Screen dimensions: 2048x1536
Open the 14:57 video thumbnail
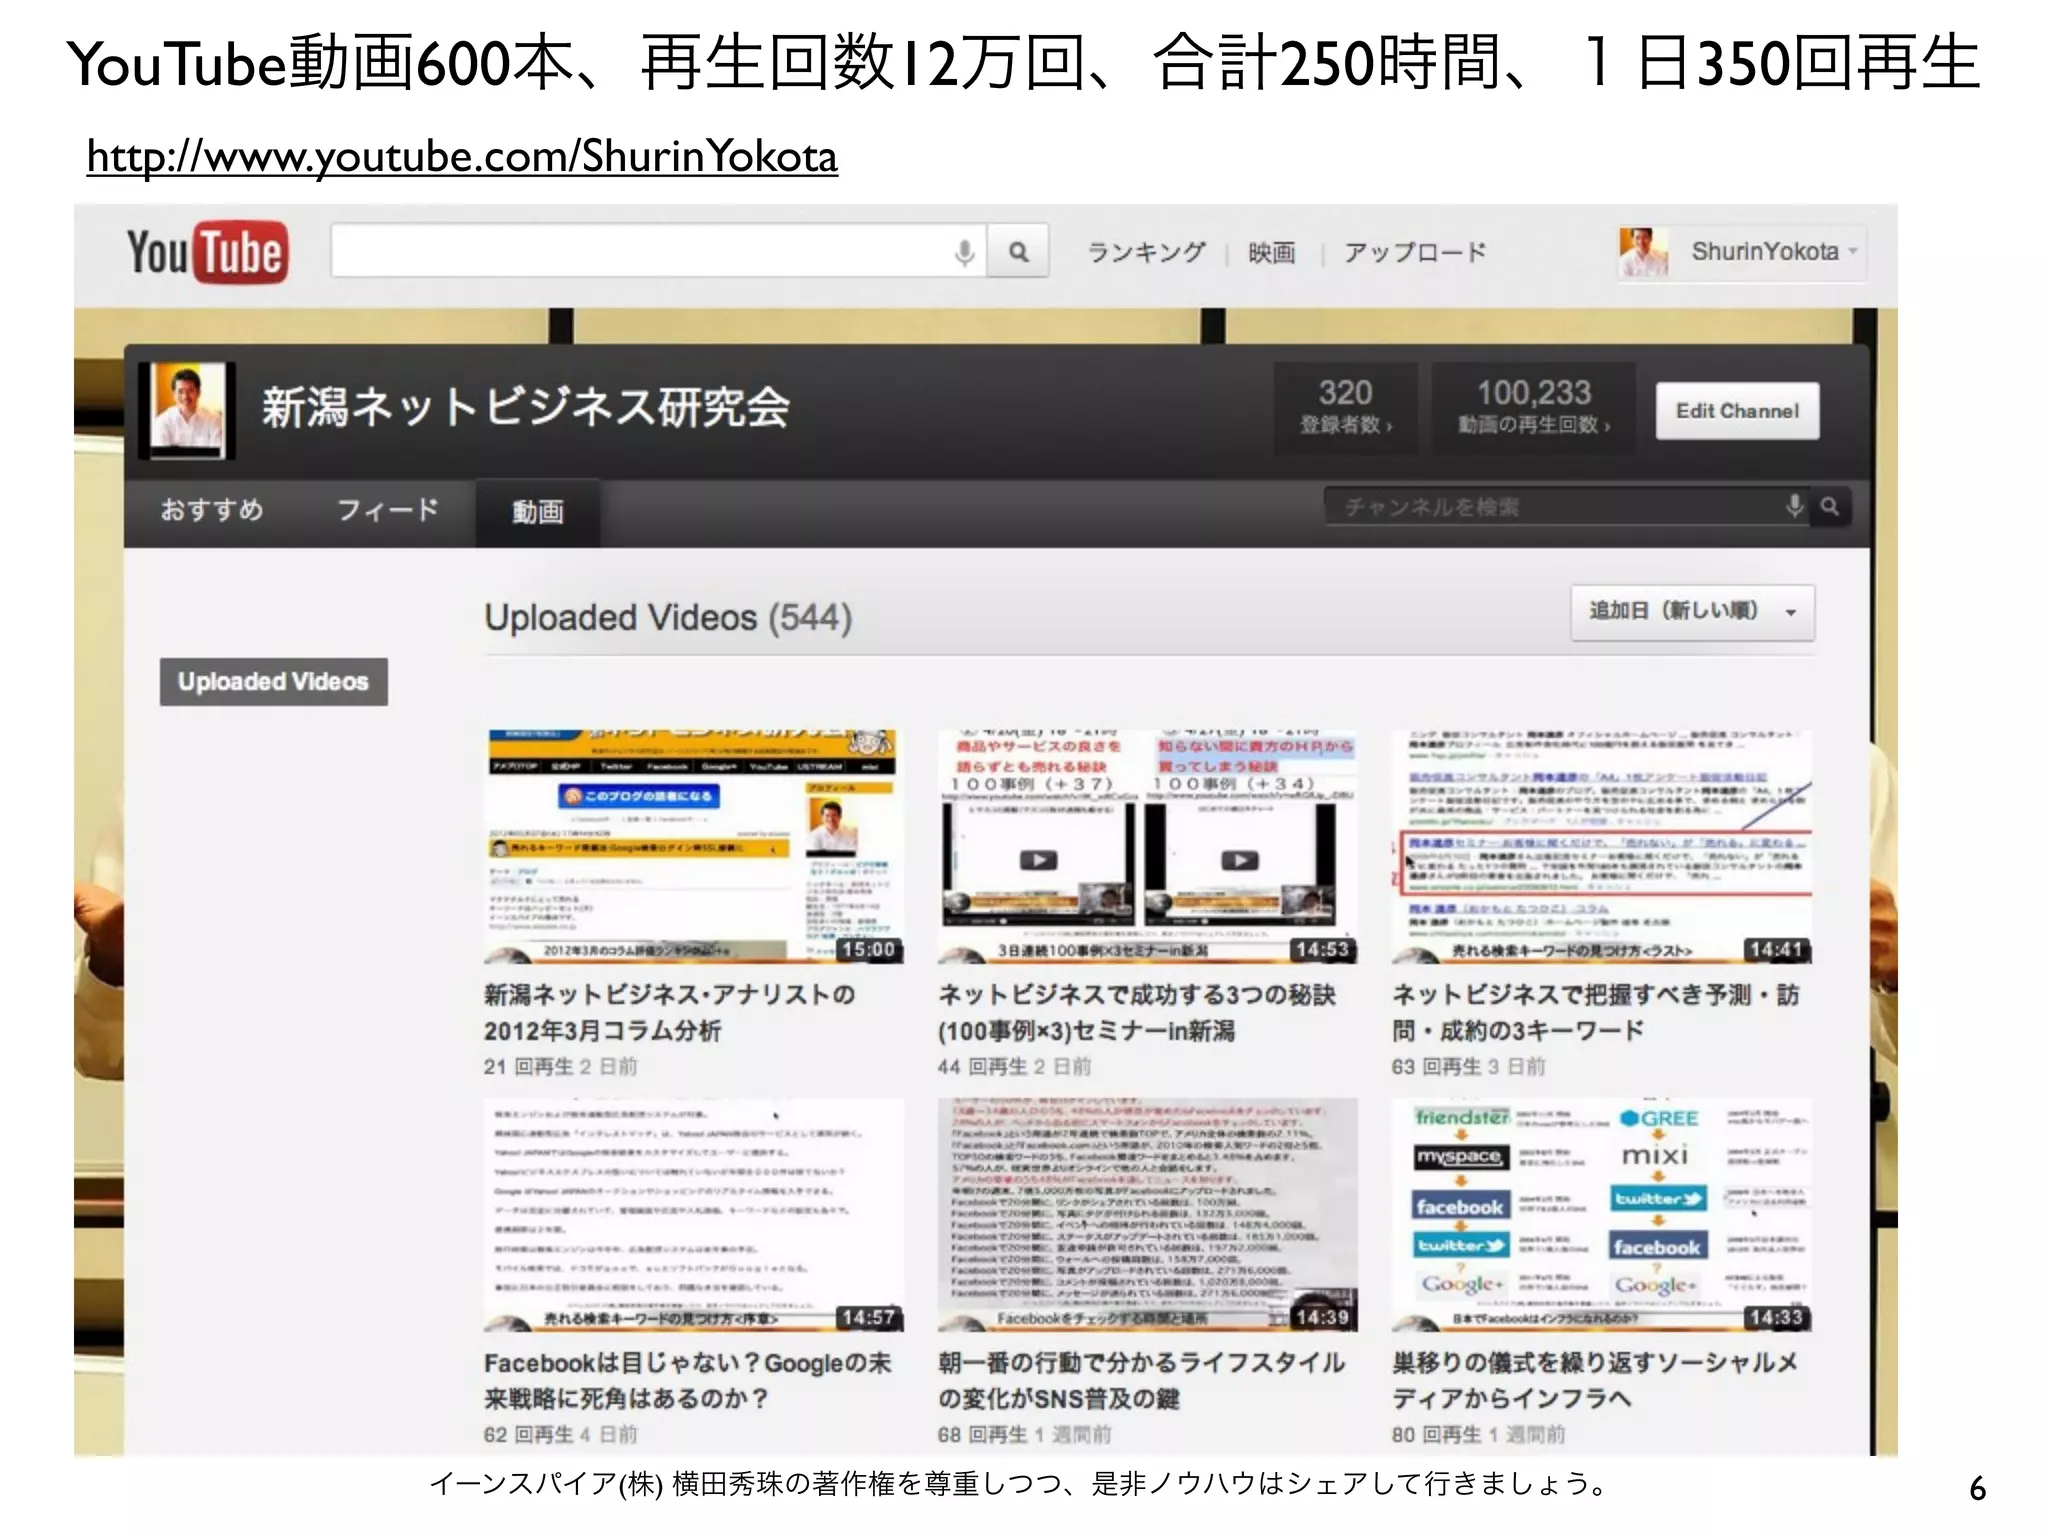click(x=694, y=1215)
